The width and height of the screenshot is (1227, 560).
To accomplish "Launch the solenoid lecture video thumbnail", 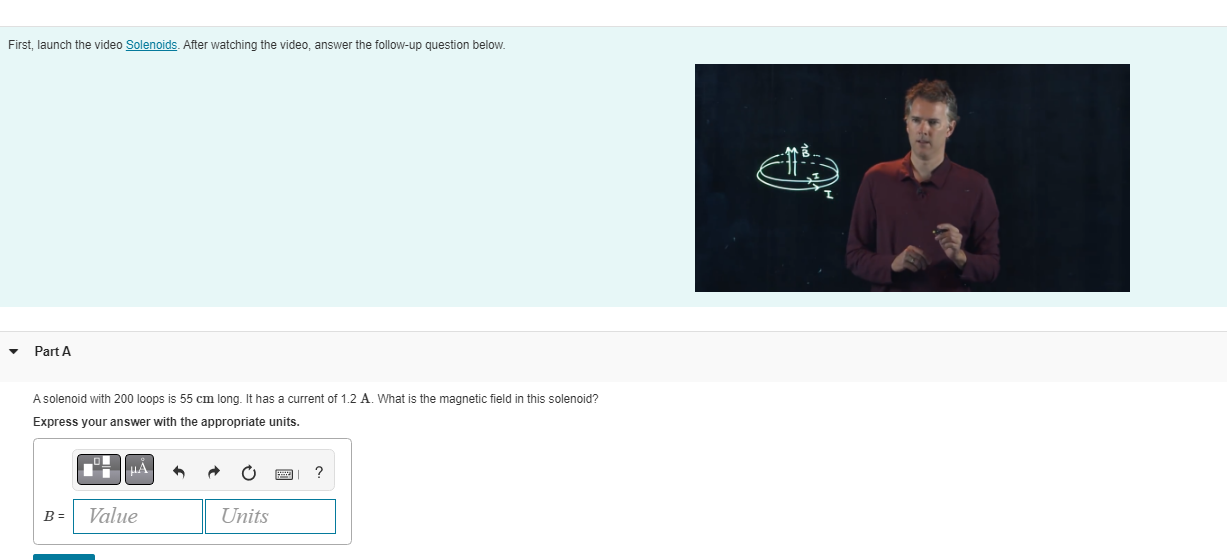I will pyautogui.click(x=912, y=178).
